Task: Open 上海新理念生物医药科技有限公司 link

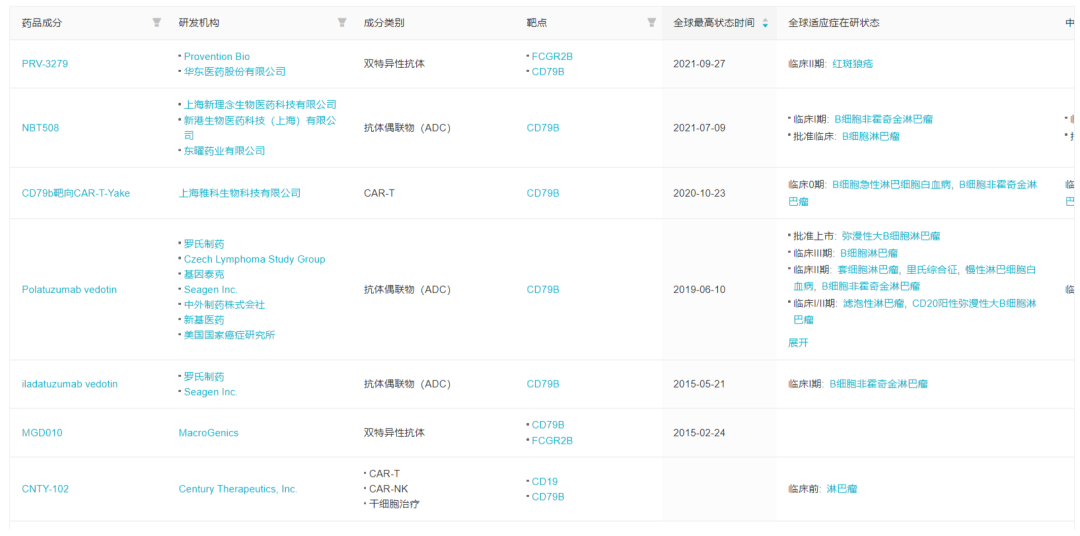Action: click(260, 105)
